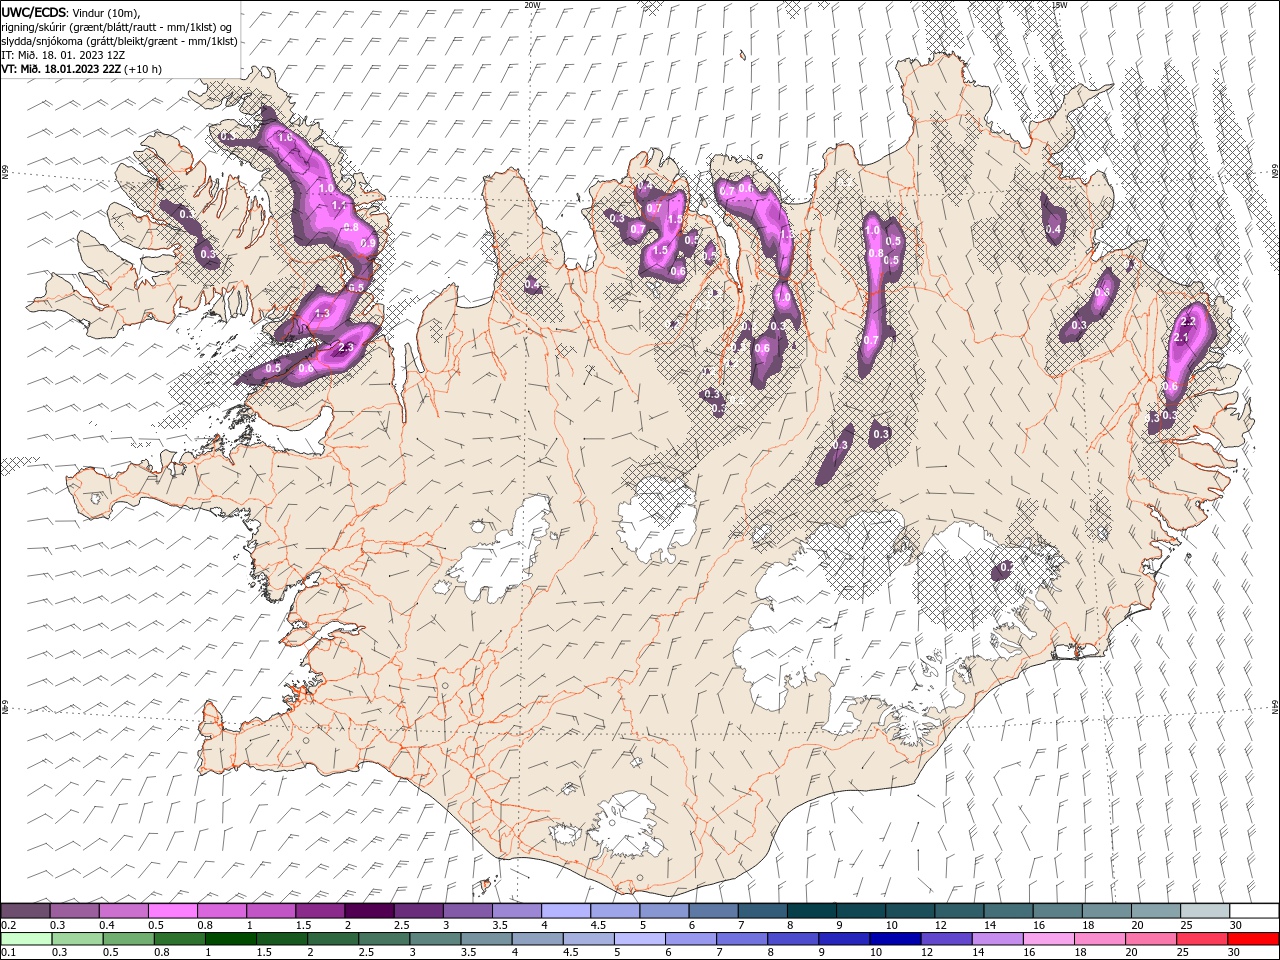Image resolution: width=1280 pixels, height=960 pixels.
Task: Click the '15W' longitude label at top
Action: coord(1060,5)
